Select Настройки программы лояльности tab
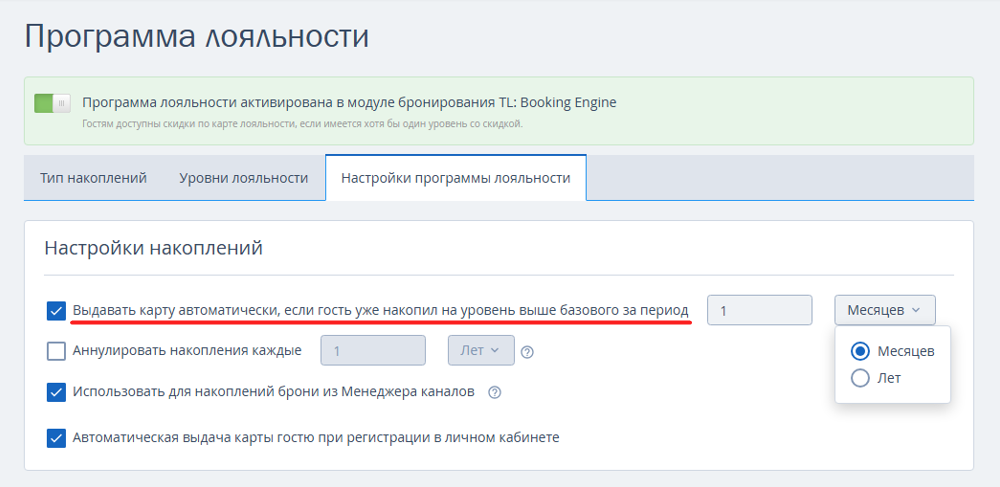 tap(455, 178)
